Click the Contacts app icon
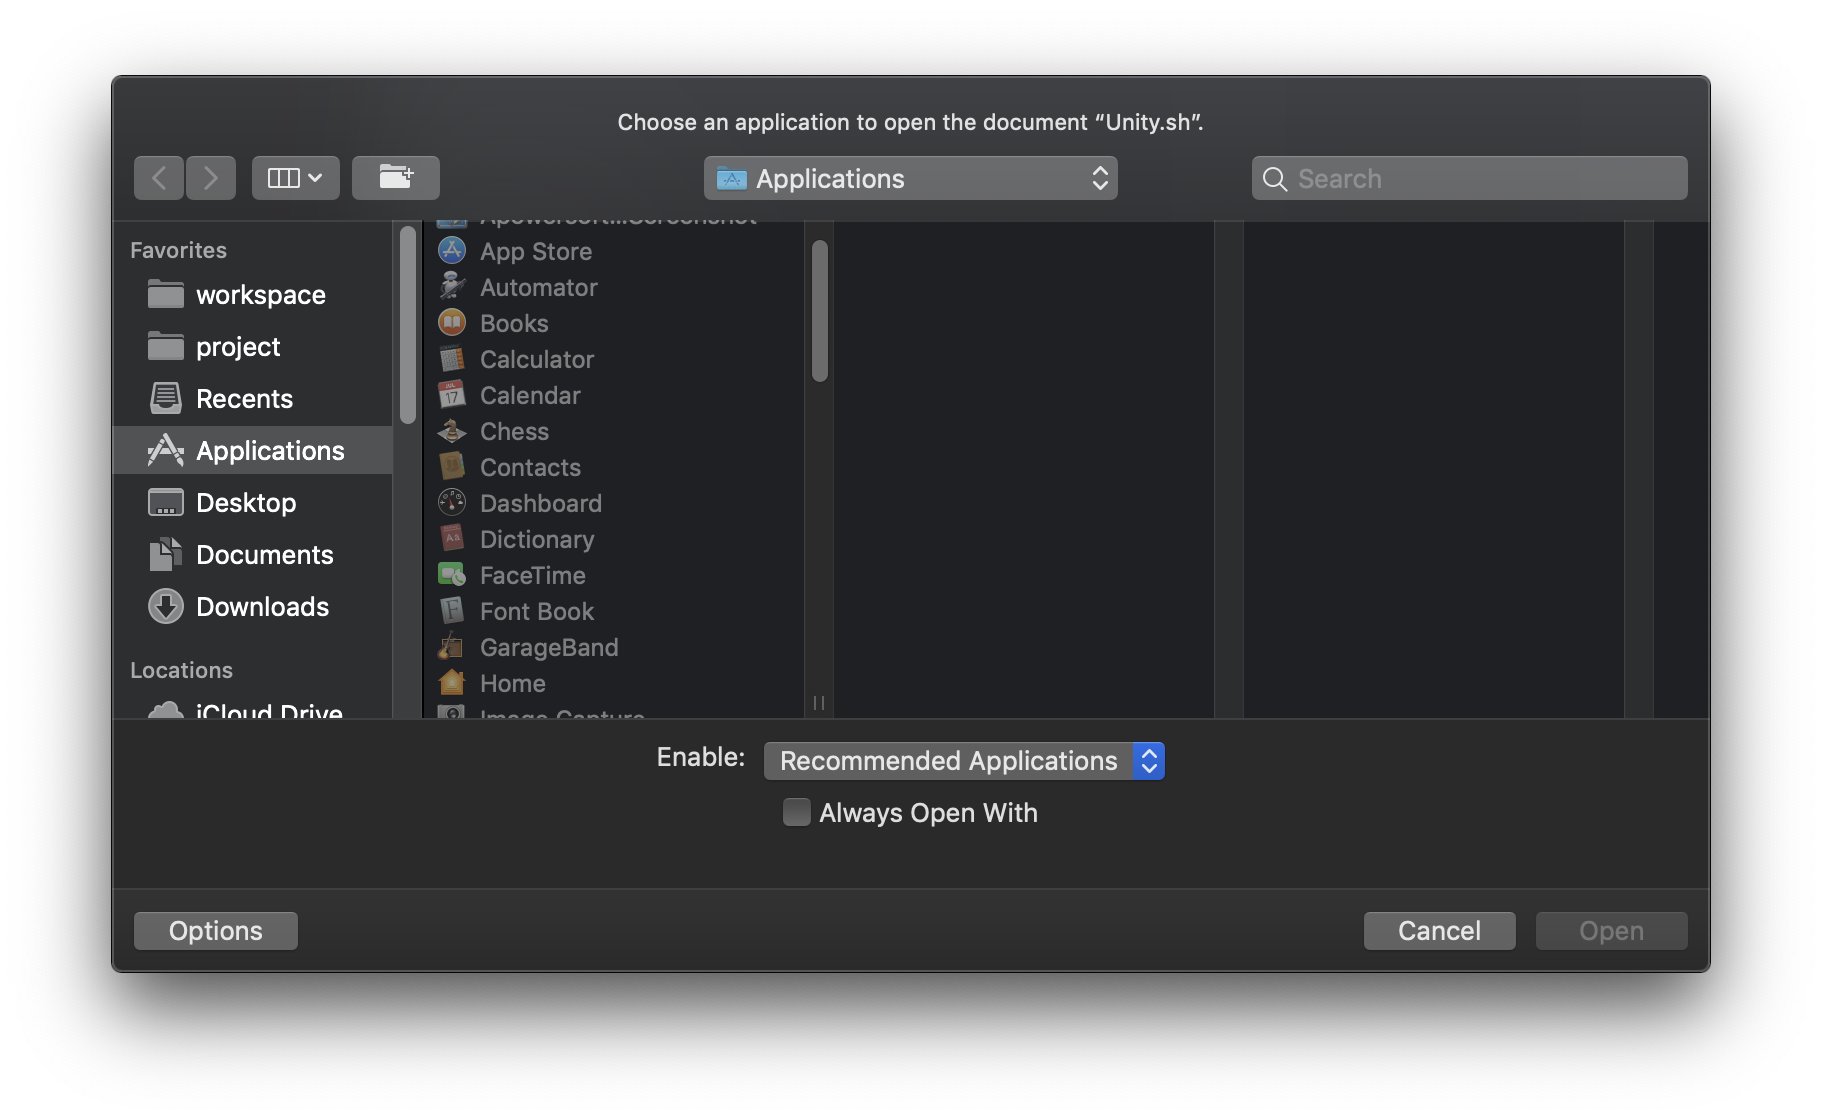Screen dimensions: 1822x1120 452,466
